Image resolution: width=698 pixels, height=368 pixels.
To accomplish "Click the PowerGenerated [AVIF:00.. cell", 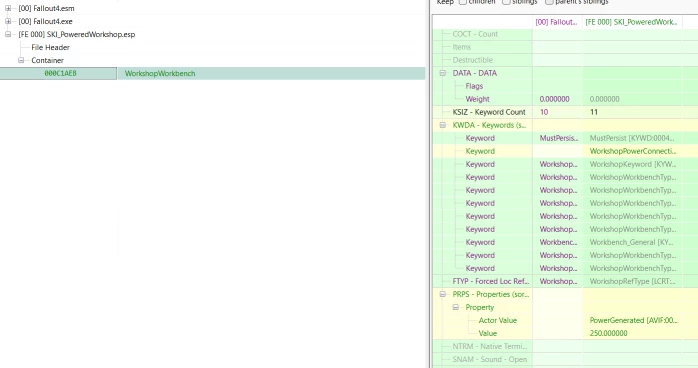I will tap(633, 320).
